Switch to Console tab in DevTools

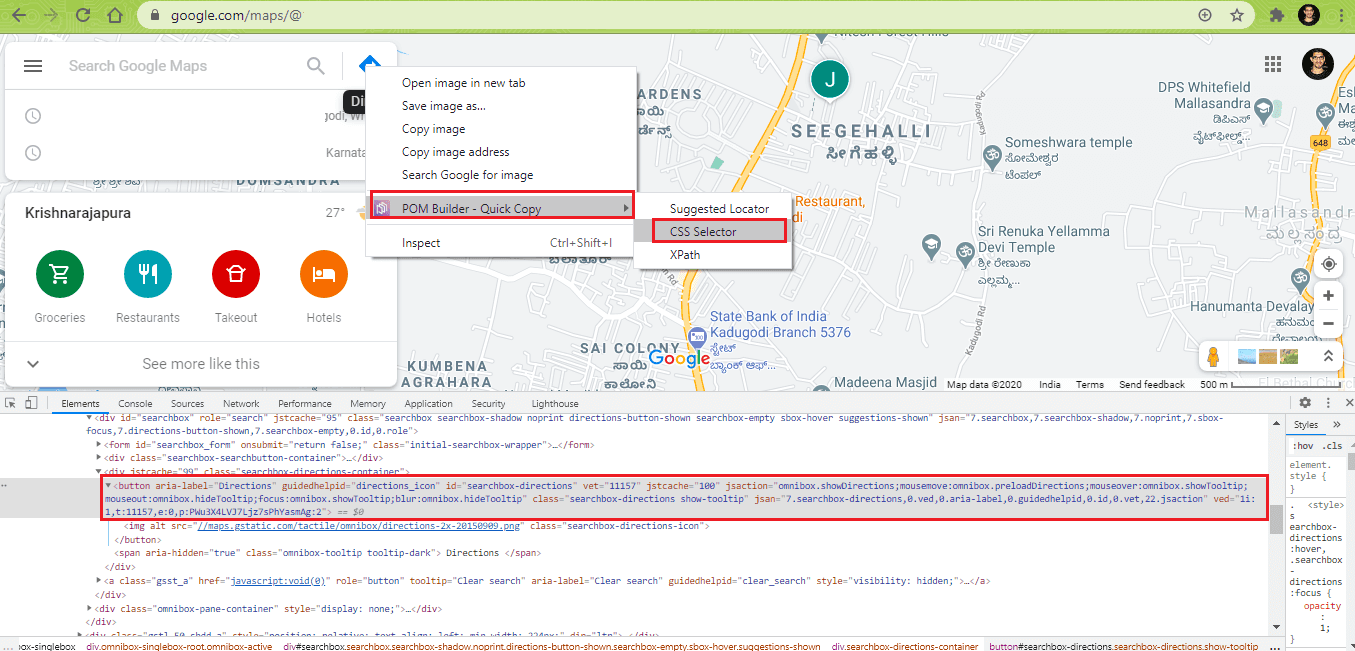135,404
